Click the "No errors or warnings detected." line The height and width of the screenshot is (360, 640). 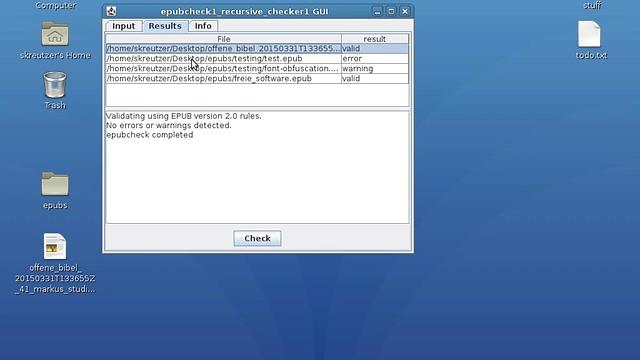click(169, 125)
